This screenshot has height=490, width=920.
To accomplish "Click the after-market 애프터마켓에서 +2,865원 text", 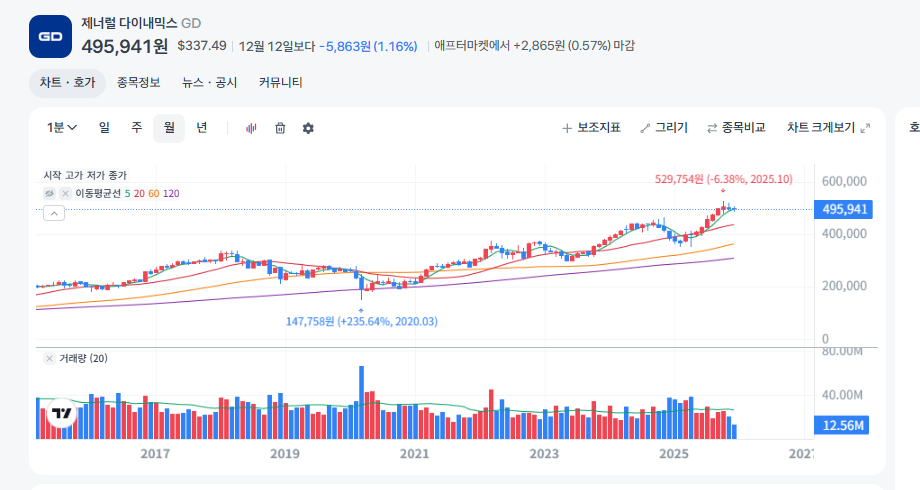I will click(x=535, y=46).
